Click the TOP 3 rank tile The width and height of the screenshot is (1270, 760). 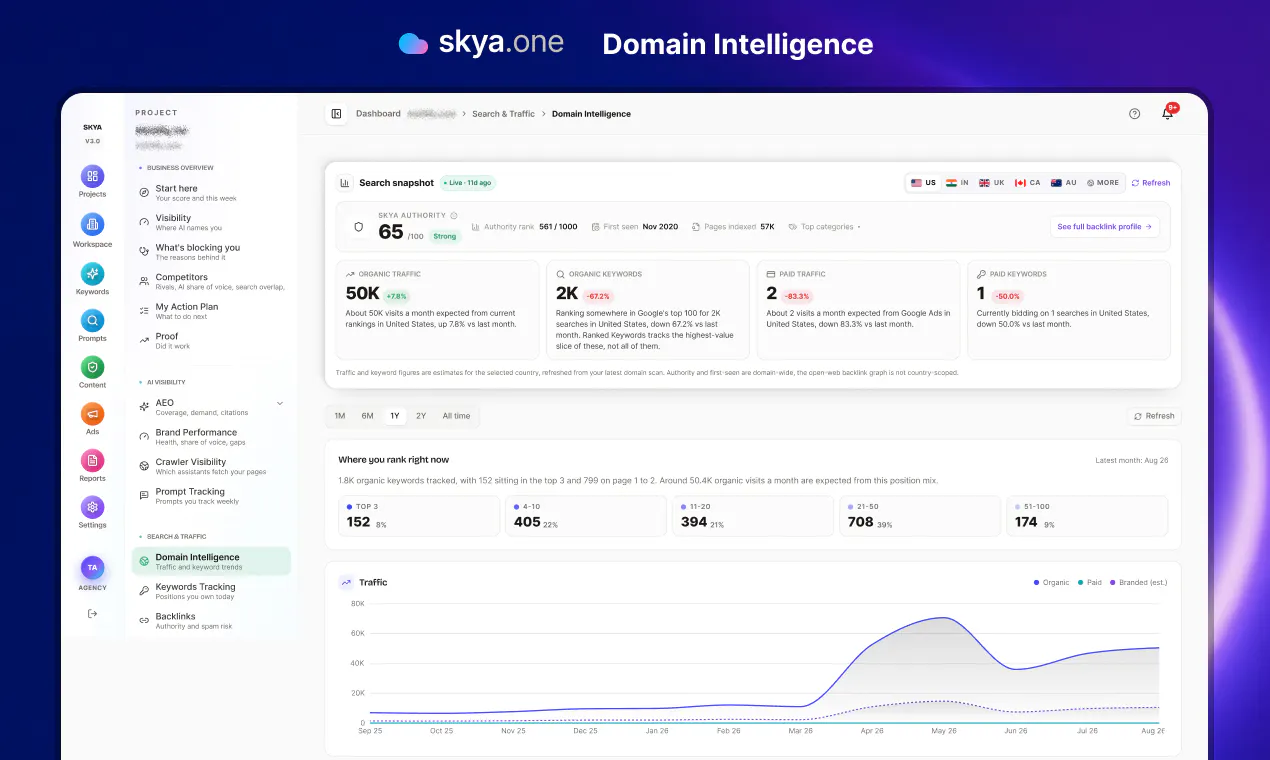(x=419, y=516)
